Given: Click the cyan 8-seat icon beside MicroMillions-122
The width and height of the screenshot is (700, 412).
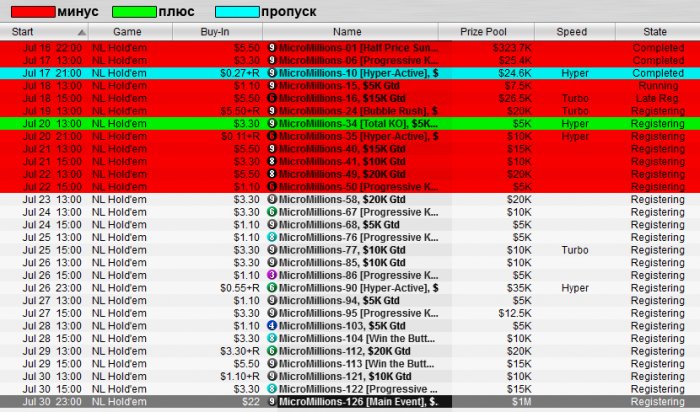Looking at the screenshot, I should coord(272,389).
